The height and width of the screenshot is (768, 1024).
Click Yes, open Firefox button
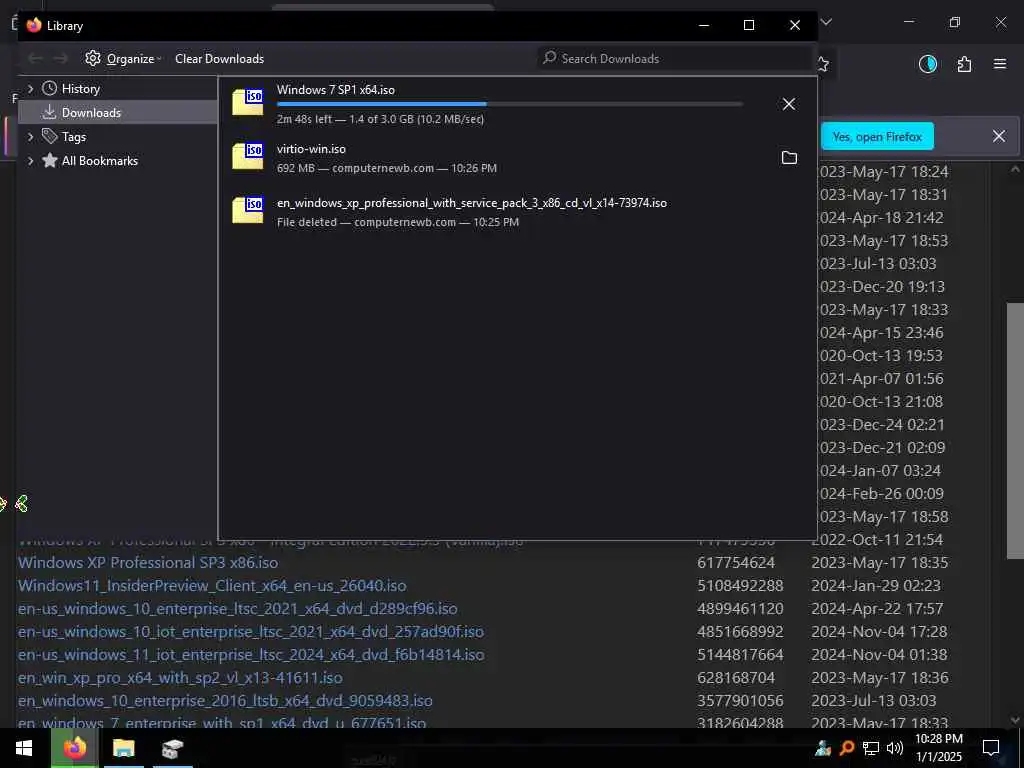coord(877,136)
